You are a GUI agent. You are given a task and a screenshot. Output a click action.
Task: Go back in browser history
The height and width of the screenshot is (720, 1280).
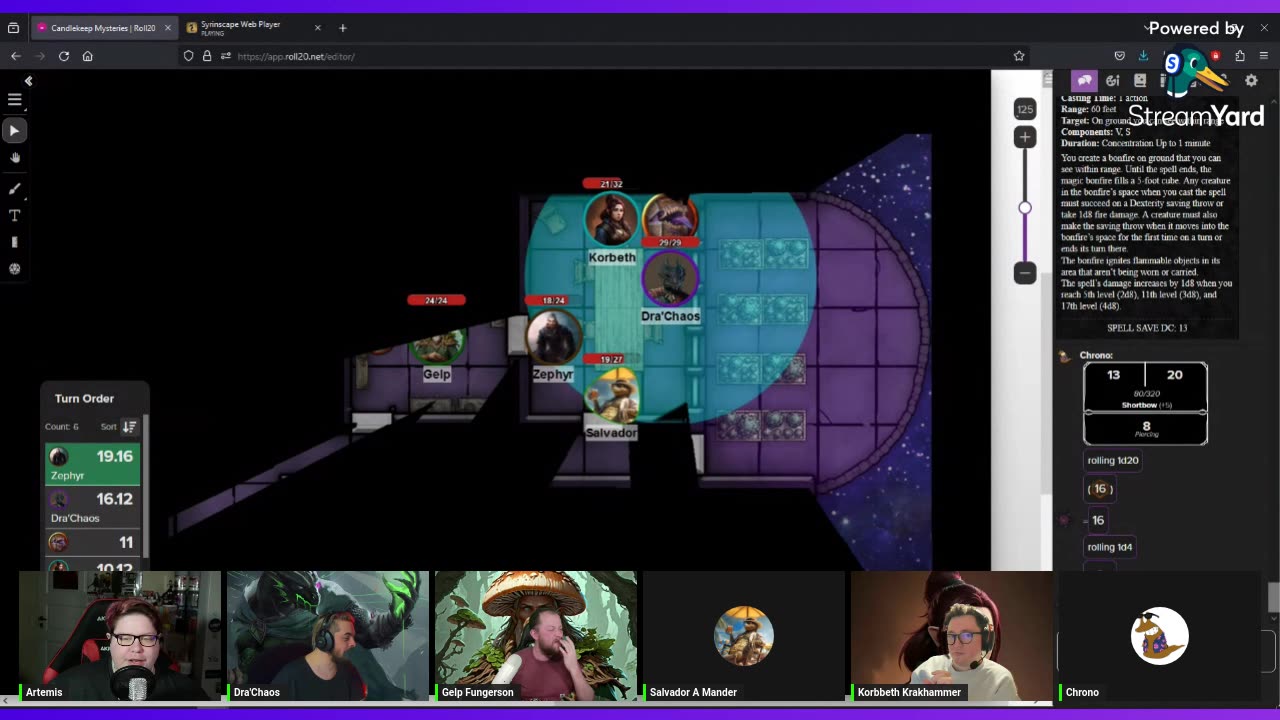(15, 56)
